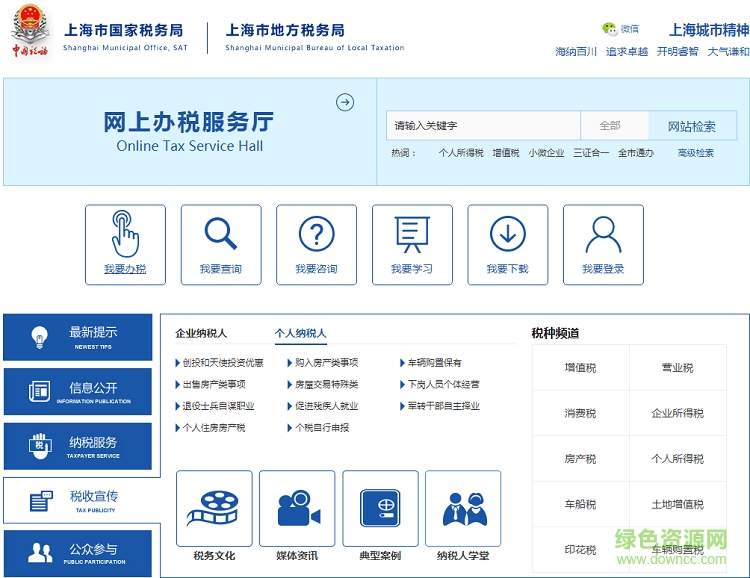
Task: Click the 纳税人学堂 people icon
Action: tap(463, 508)
